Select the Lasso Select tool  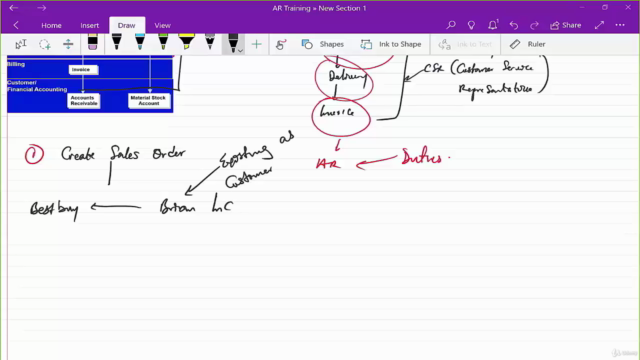[x=44, y=44]
